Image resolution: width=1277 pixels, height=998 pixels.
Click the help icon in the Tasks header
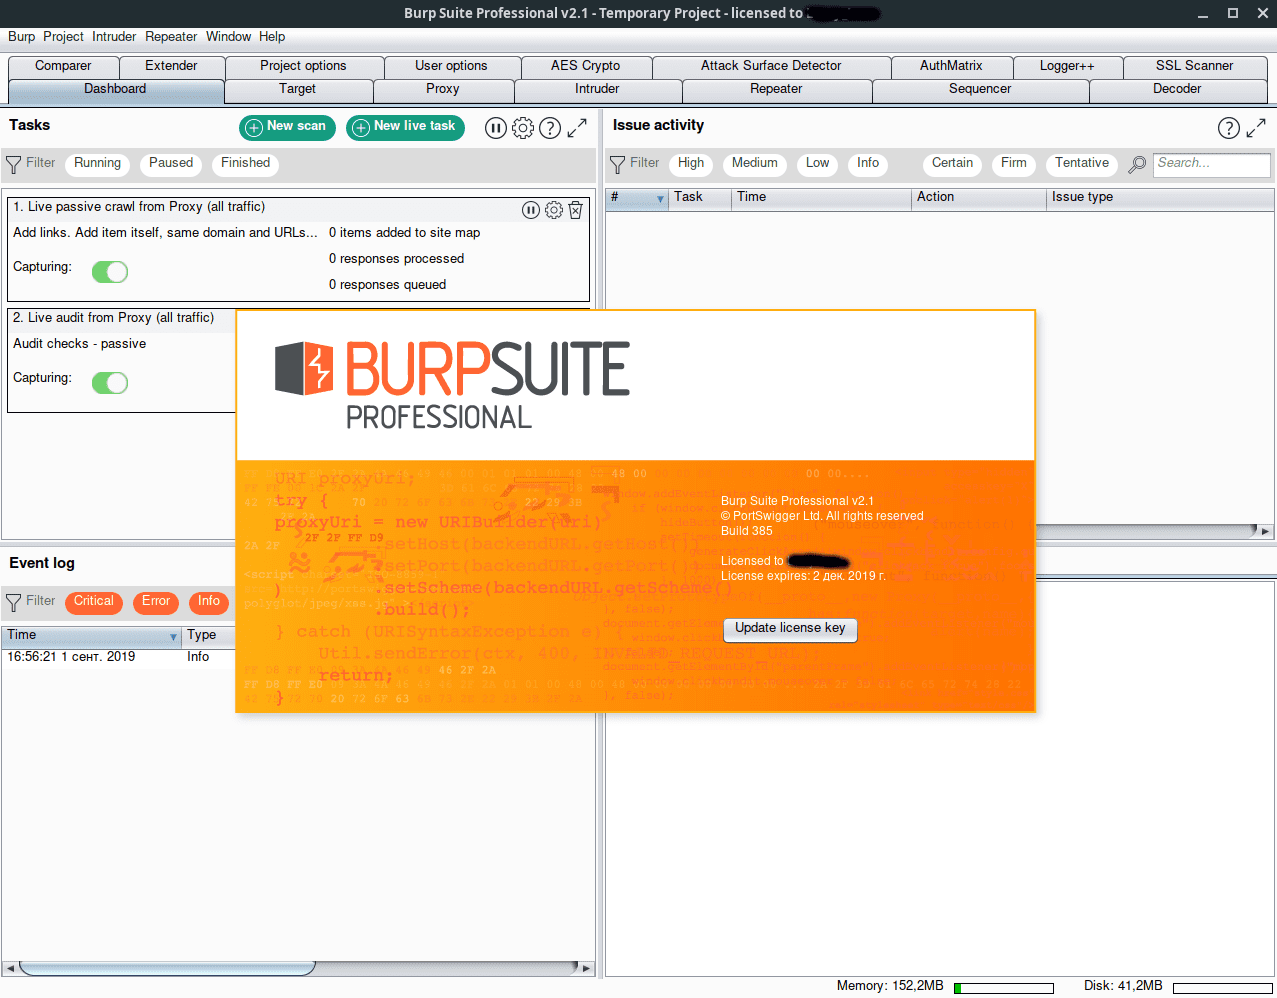[x=550, y=128]
